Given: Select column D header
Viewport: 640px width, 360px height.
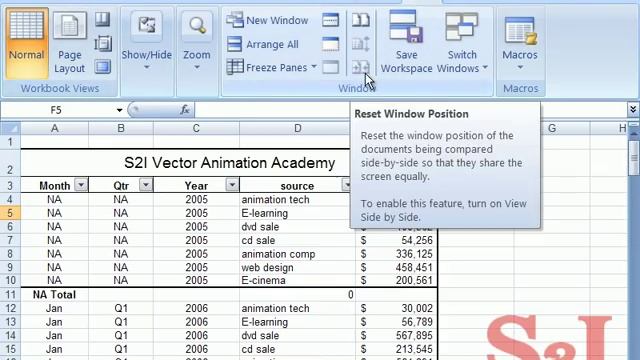Looking at the screenshot, I should 298,128.
